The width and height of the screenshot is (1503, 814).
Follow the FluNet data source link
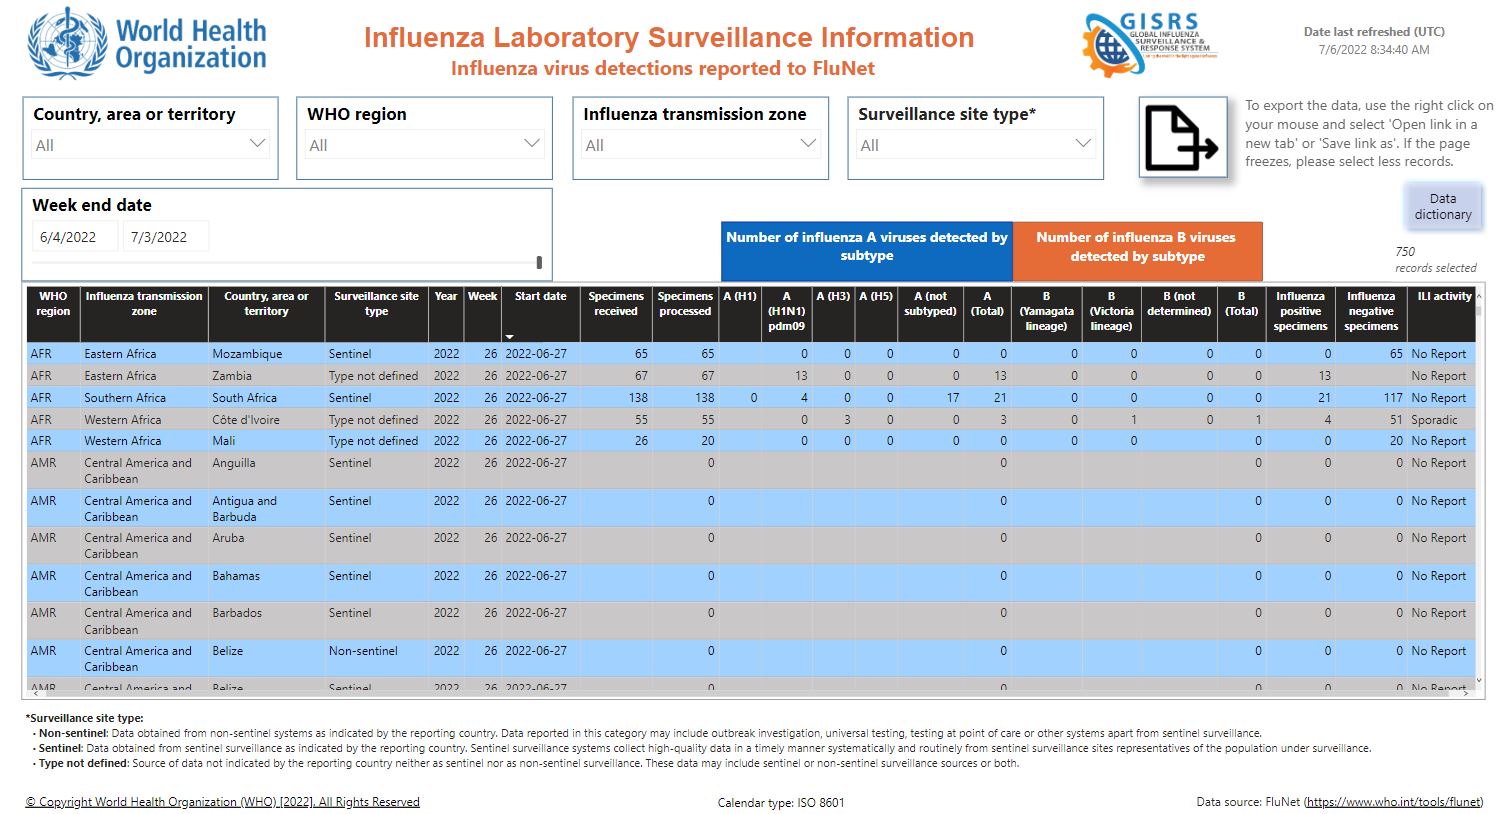pos(1394,801)
